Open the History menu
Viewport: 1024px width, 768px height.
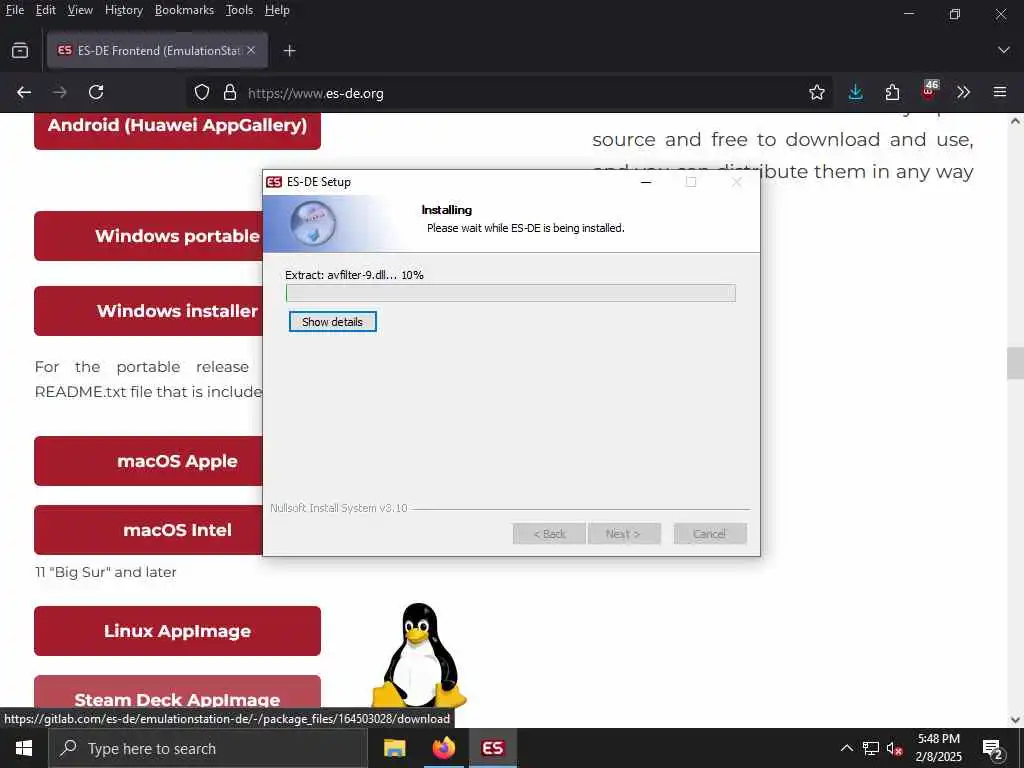[124, 10]
